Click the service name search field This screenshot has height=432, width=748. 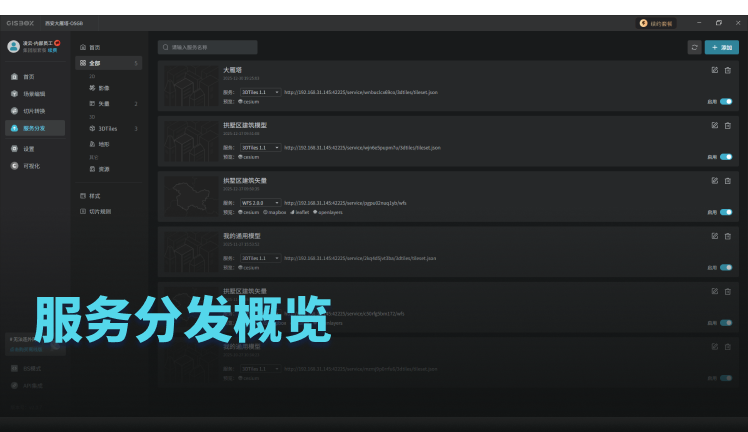tap(207, 47)
